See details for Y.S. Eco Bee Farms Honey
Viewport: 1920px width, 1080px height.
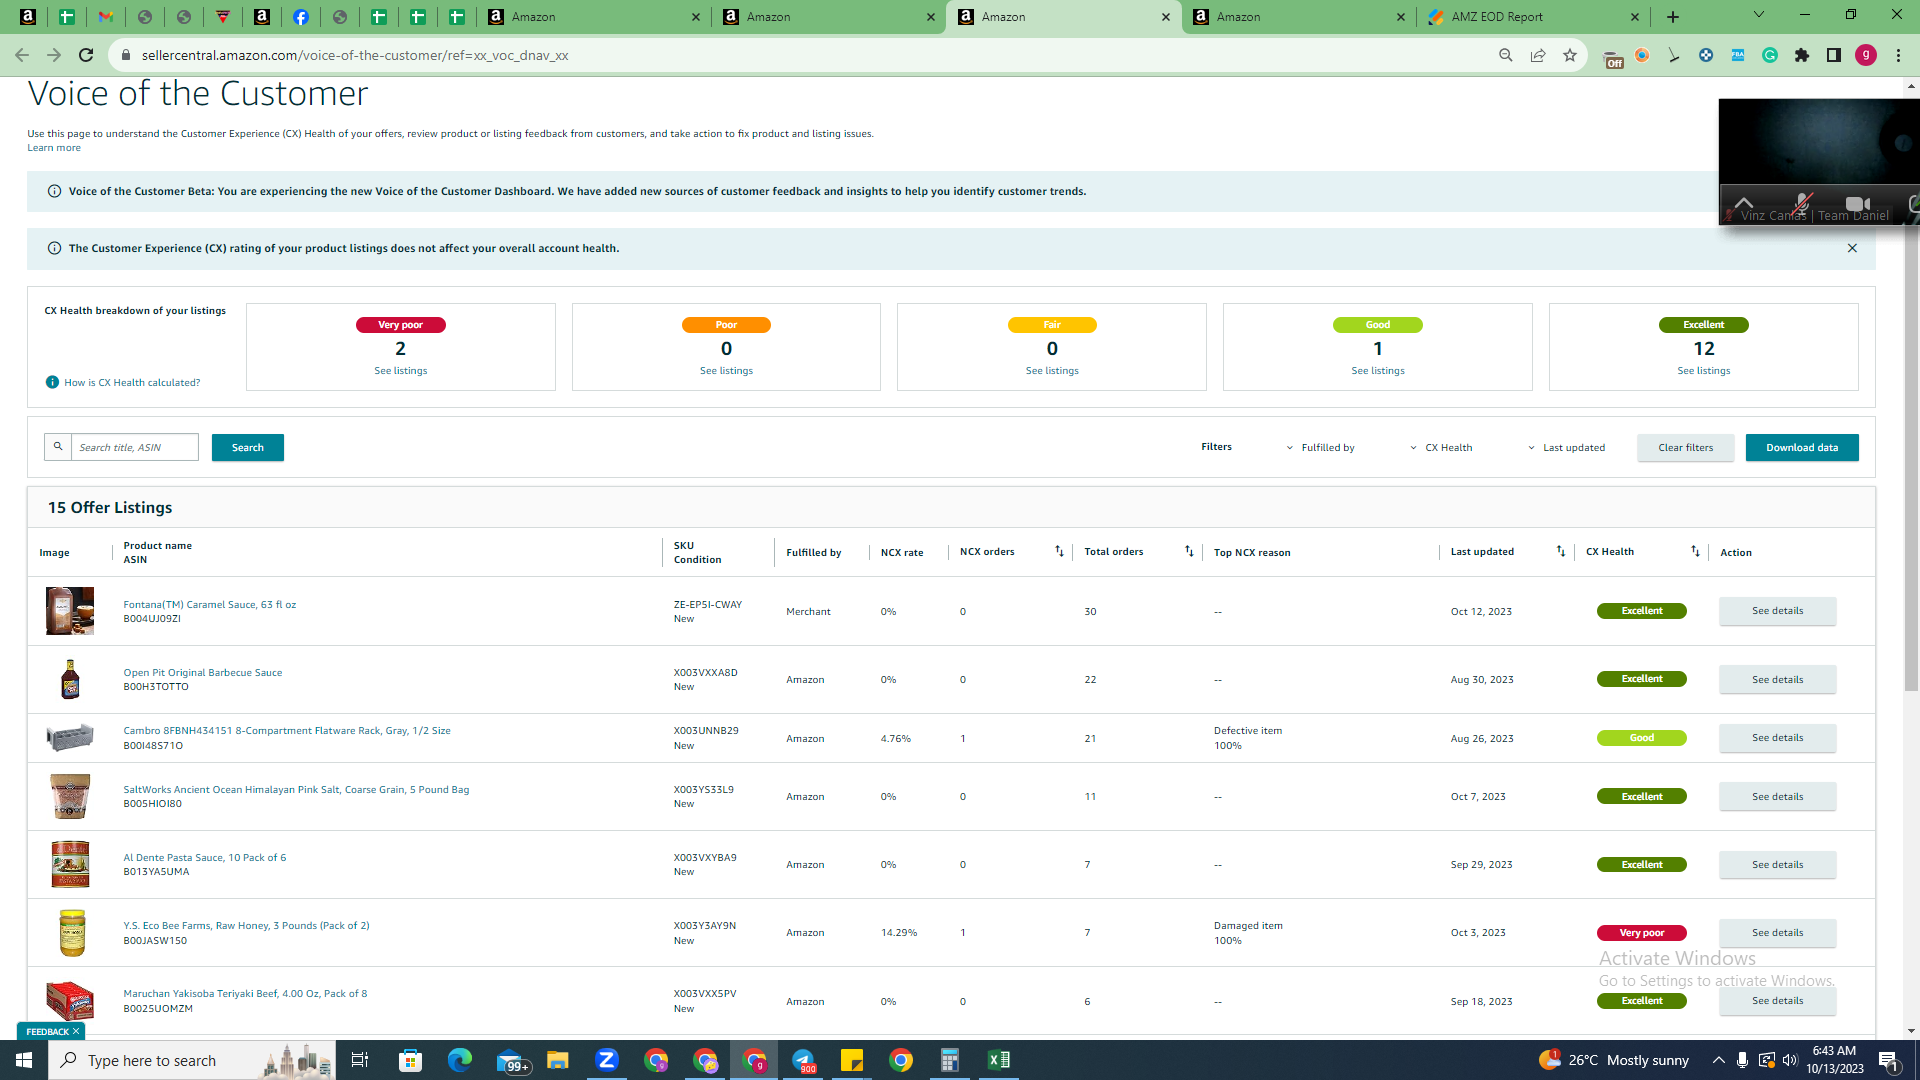(1778, 933)
